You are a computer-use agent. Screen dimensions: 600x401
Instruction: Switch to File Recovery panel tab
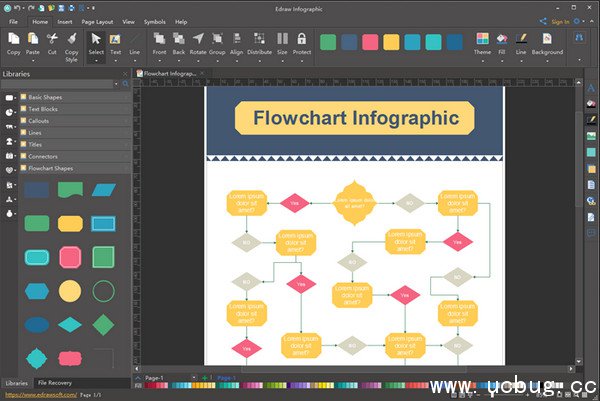[55, 383]
